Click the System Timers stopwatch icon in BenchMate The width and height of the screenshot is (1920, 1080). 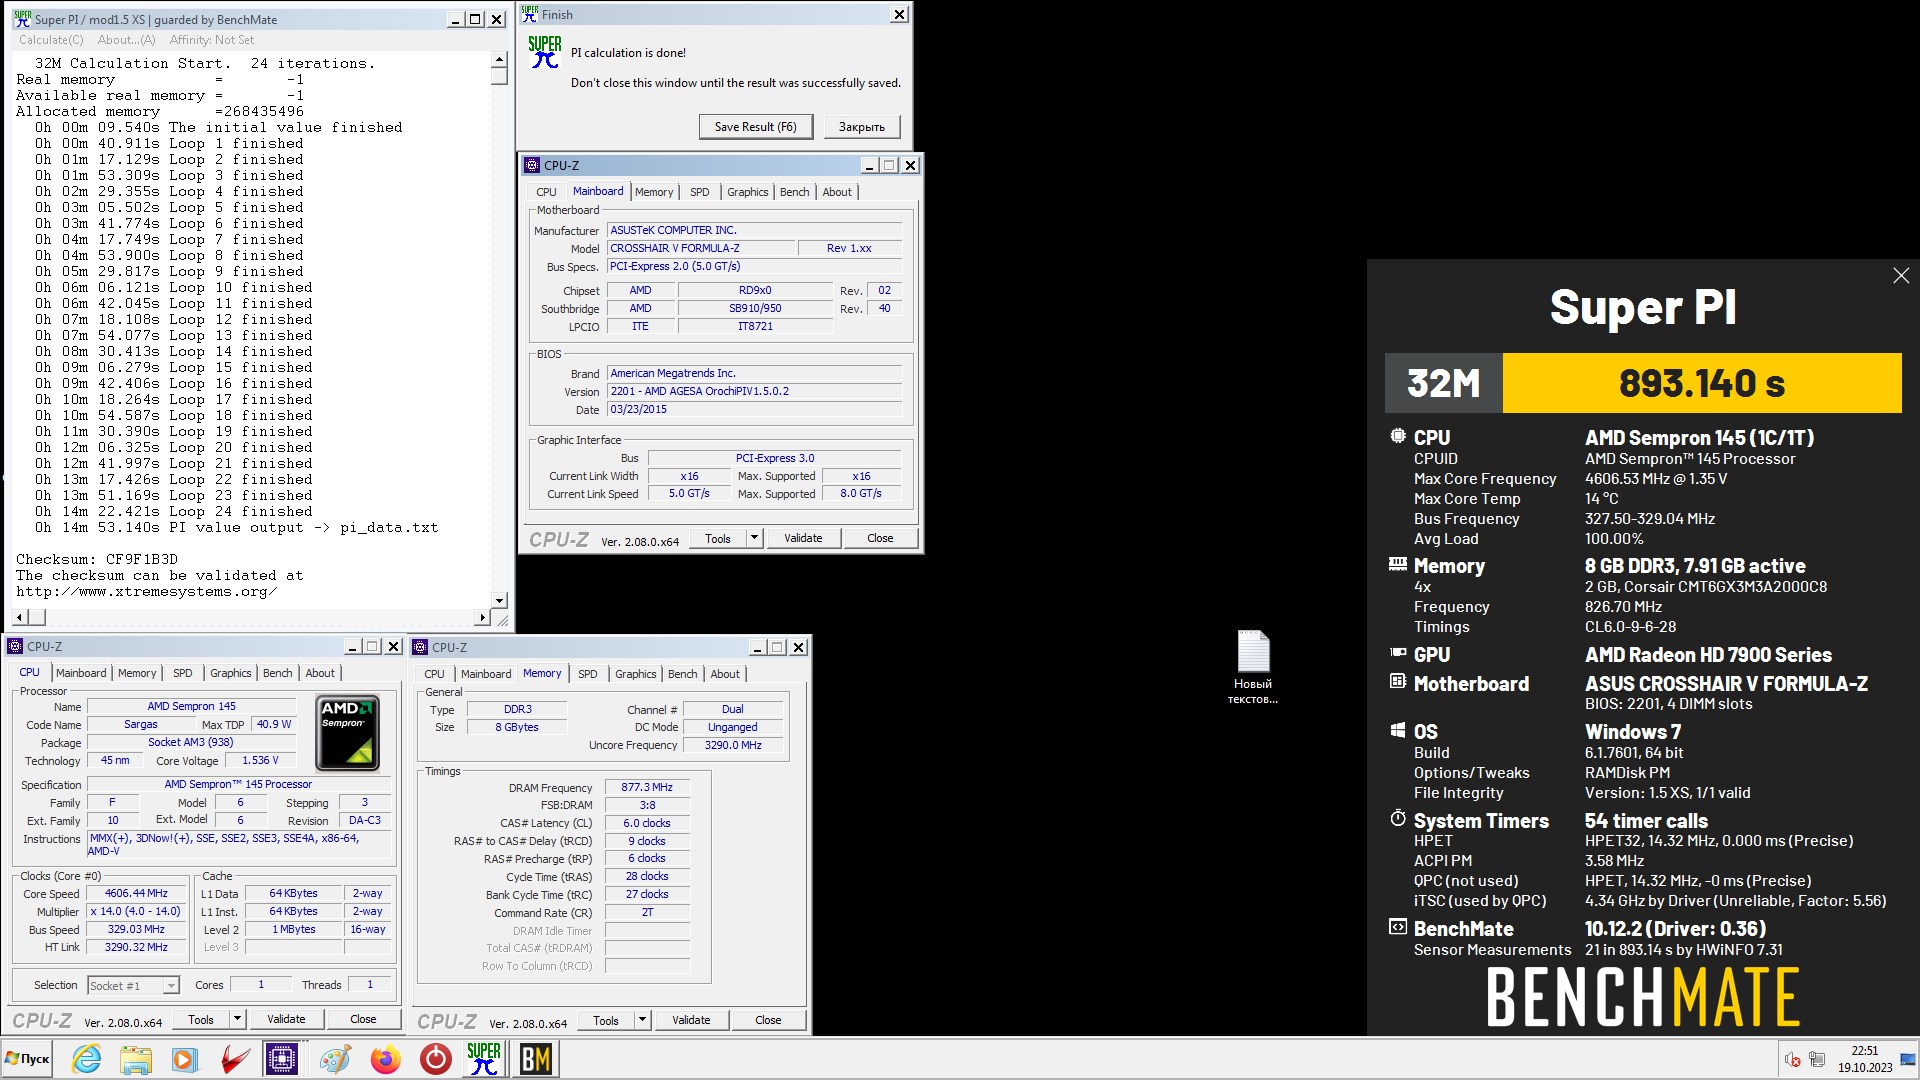pyautogui.click(x=1397, y=819)
